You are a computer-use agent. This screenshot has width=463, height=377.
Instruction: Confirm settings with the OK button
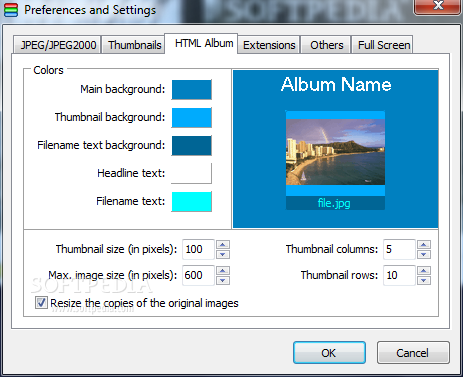point(329,353)
